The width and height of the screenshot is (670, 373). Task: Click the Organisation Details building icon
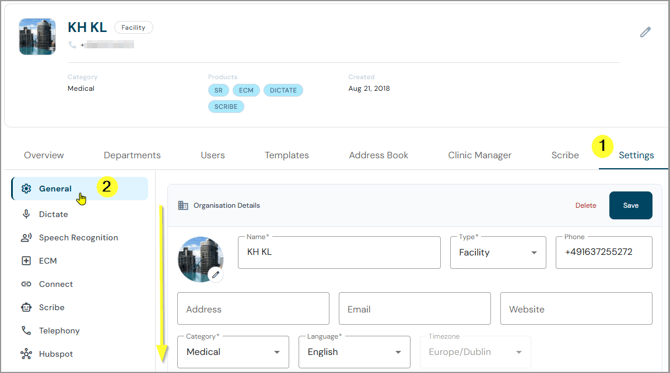click(x=183, y=206)
